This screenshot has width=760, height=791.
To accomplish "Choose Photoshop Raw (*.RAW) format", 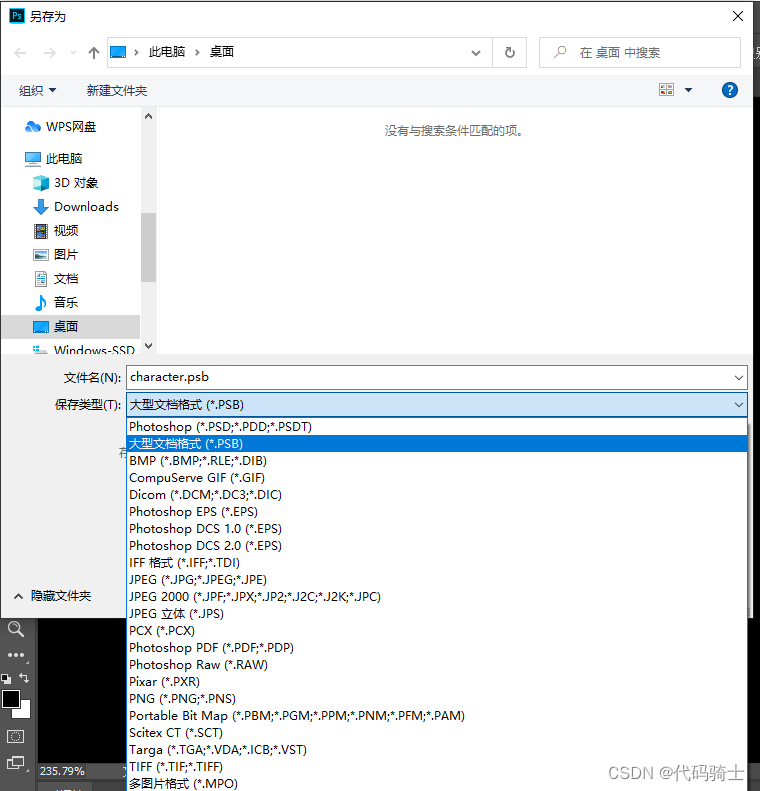I will 437,665.
